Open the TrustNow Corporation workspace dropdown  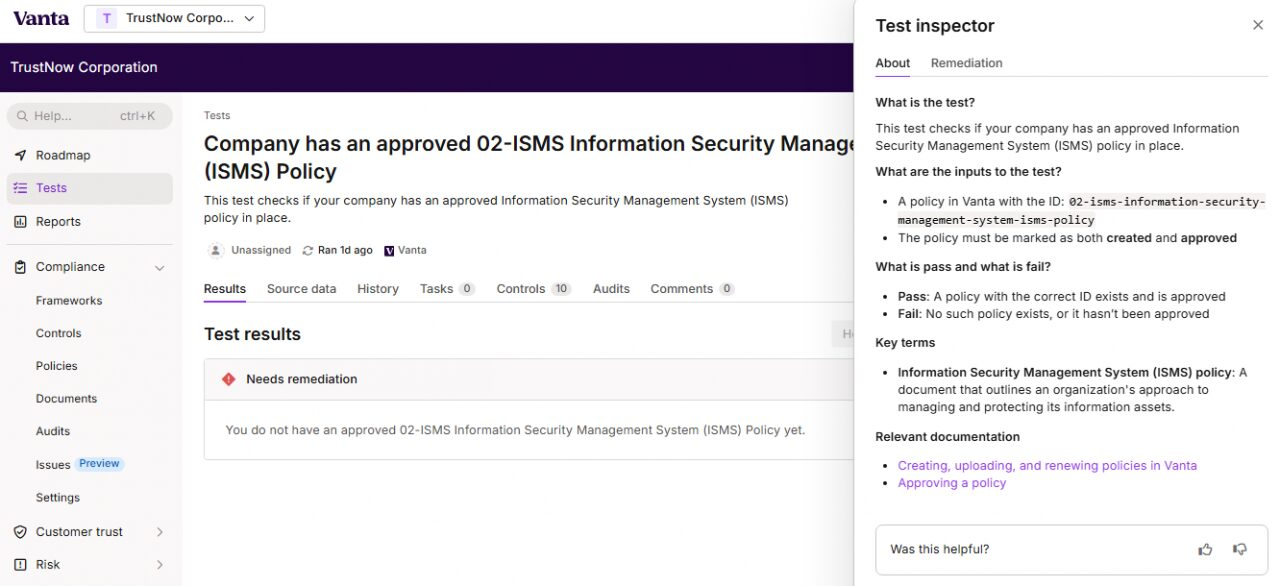174,18
